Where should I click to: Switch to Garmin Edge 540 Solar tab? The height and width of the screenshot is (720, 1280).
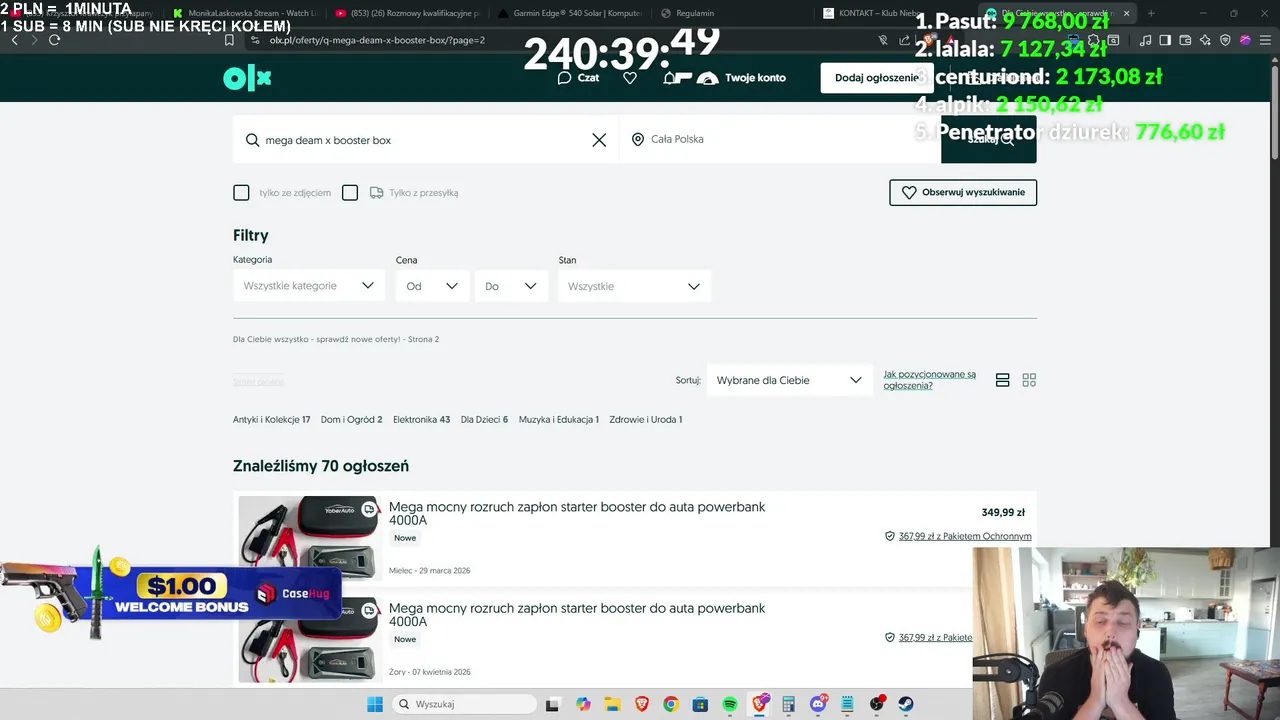coord(571,13)
